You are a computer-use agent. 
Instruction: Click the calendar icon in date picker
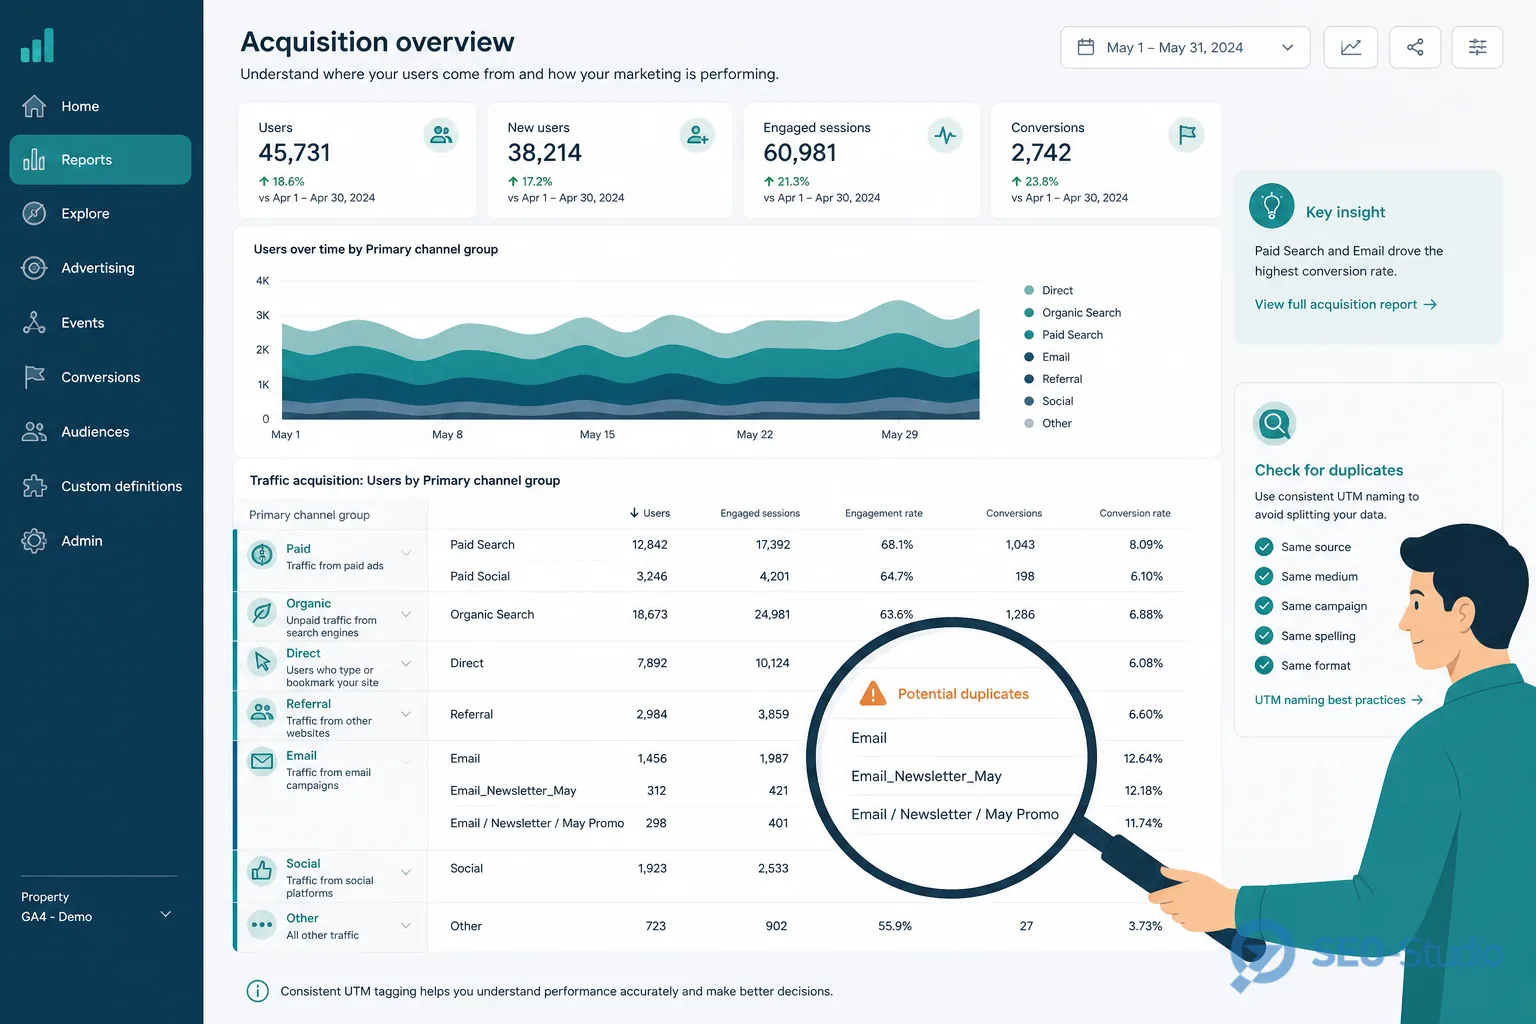[x=1085, y=47]
